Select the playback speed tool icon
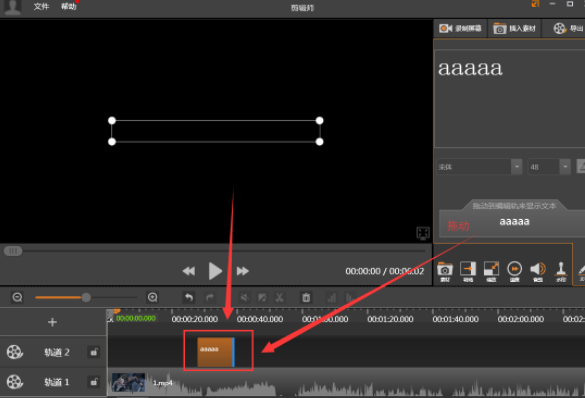Image resolution: width=585 pixels, height=398 pixels. point(514,272)
